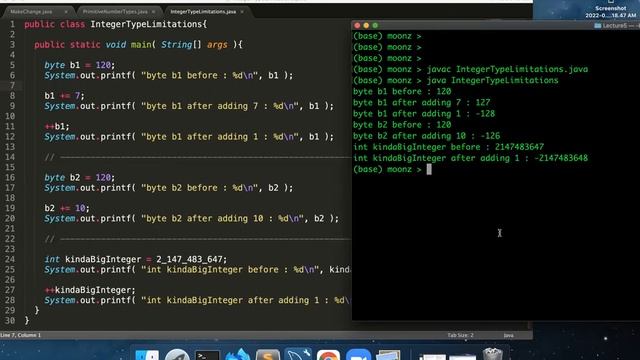The width and height of the screenshot is (640, 360).
Task: Select the IntegerTypeLimitations.java tab
Action: click(203, 12)
